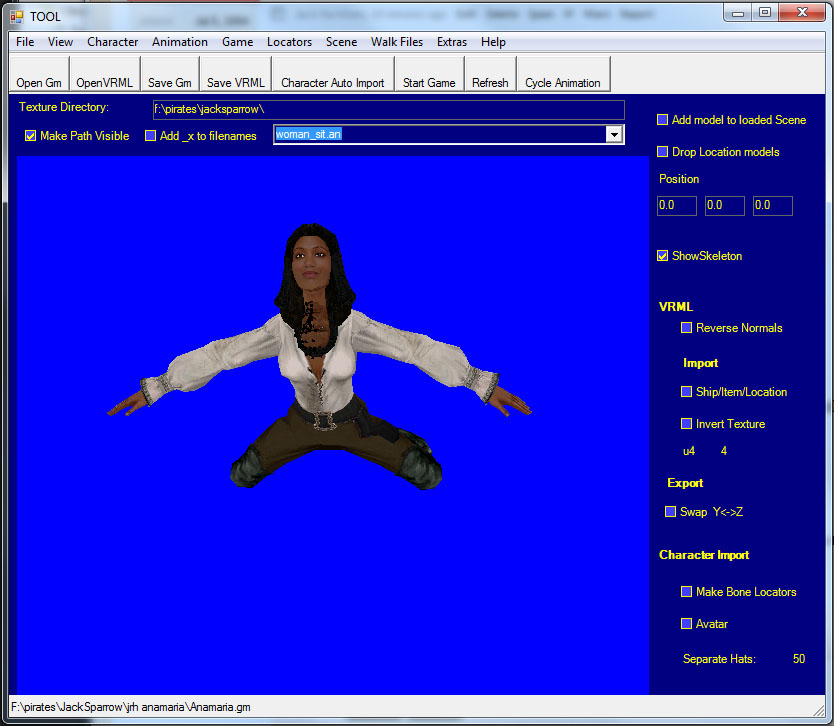Maximize the TOOL window
The width and height of the screenshot is (834, 726).
click(x=765, y=13)
